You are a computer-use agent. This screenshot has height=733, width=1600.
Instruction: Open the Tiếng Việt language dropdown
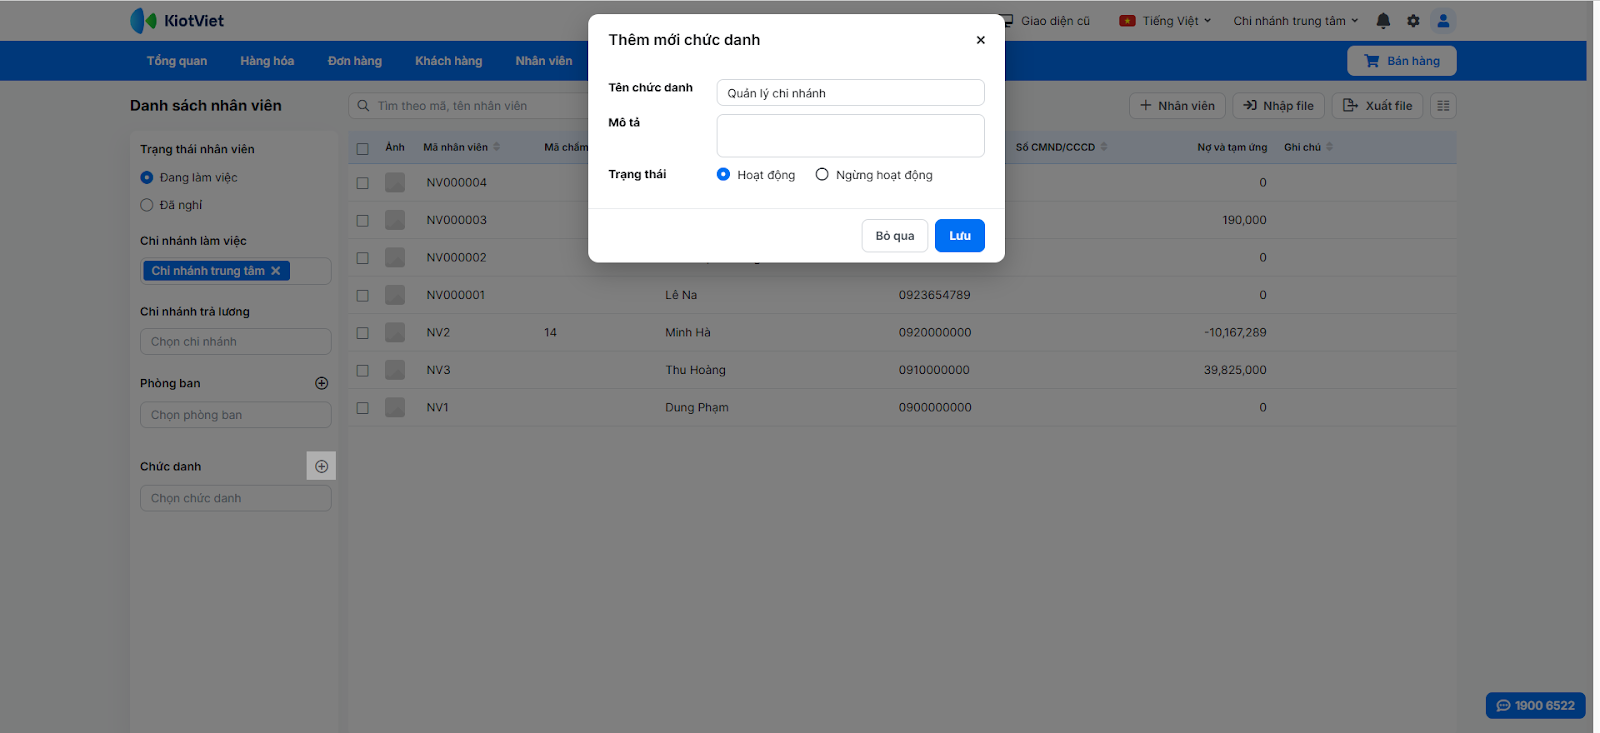coord(1165,21)
